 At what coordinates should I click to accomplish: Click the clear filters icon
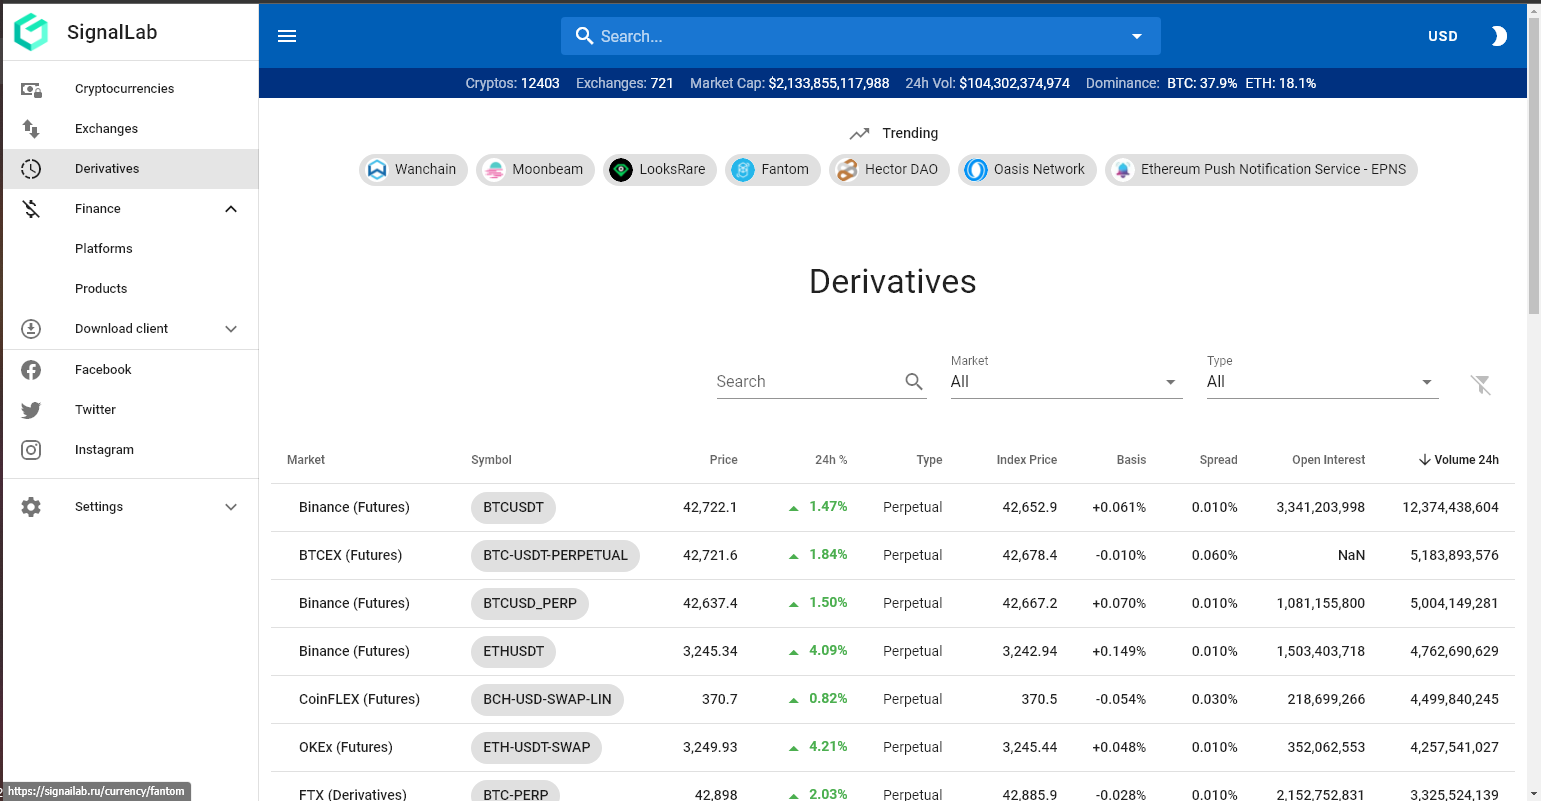(x=1481, y=384)
